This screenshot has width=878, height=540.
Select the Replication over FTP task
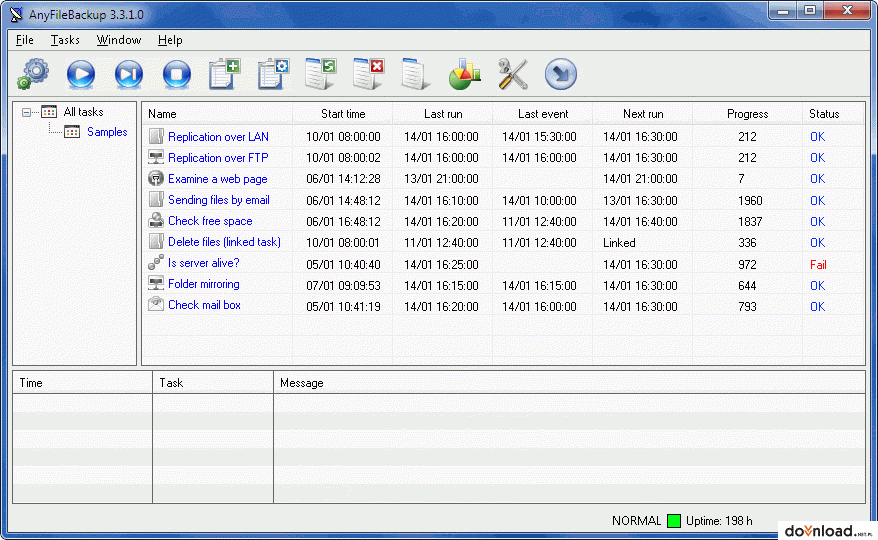point(218,158)
